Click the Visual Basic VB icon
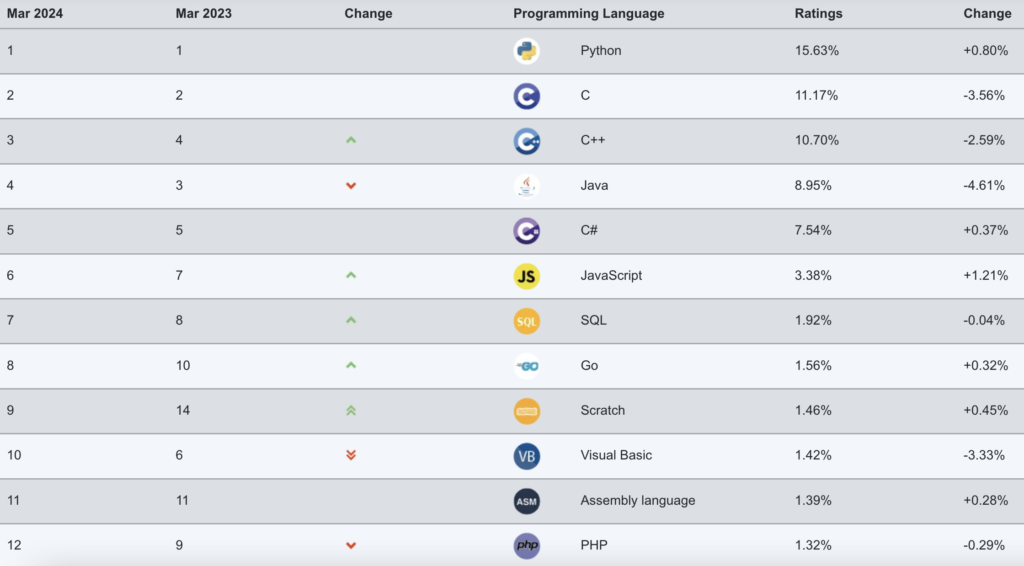1024x566 pixels. (x=526, y=456)
